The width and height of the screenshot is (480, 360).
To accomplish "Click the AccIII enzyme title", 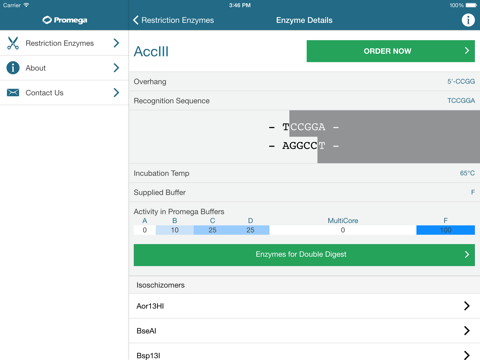I will click(x=151, y=51).
